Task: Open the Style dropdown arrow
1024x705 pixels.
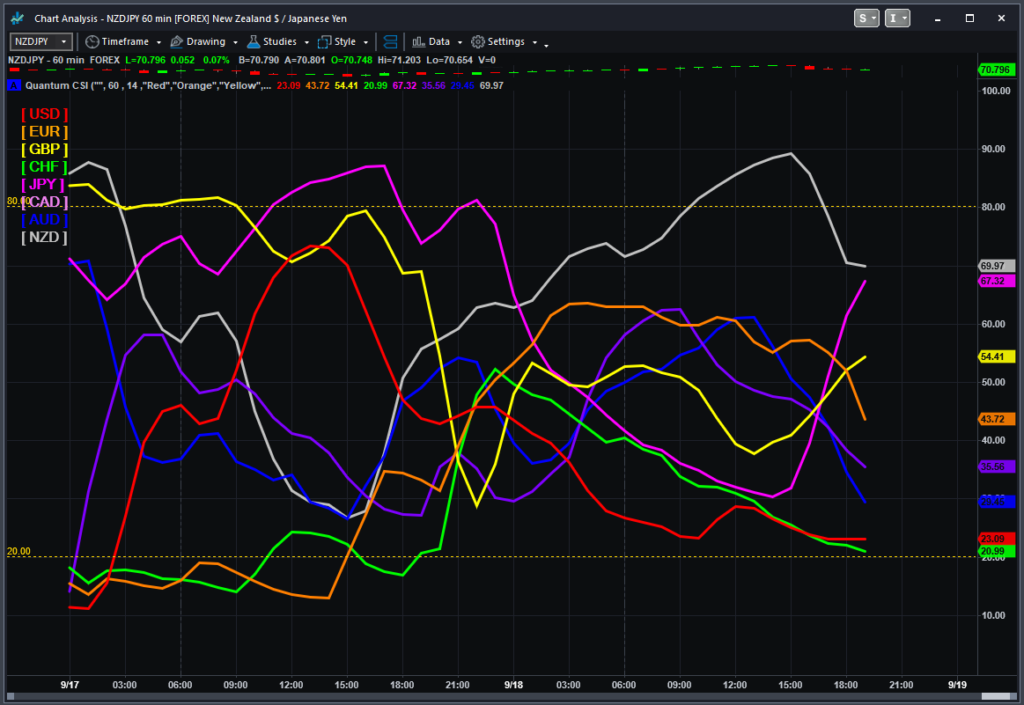Action: click(x=364, y=42)
